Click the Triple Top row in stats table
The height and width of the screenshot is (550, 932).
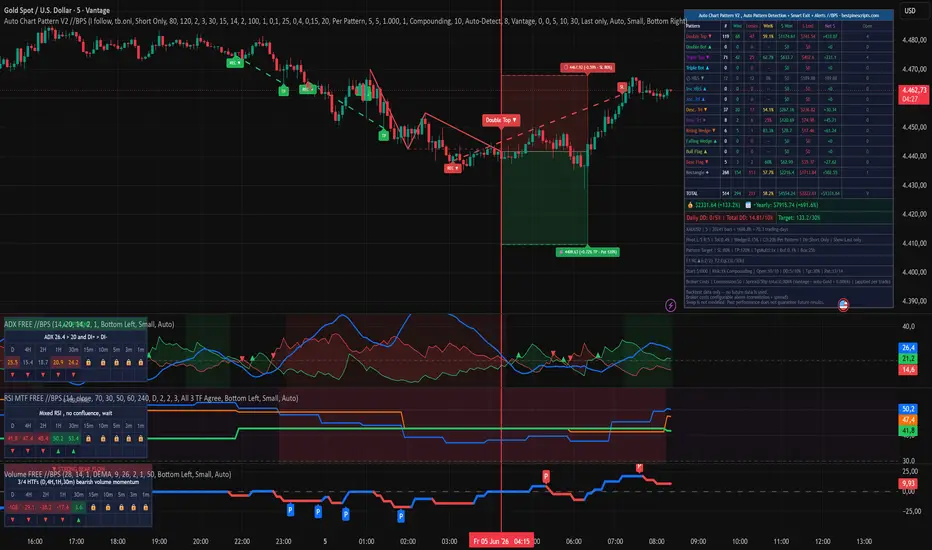tap(788, 58)
